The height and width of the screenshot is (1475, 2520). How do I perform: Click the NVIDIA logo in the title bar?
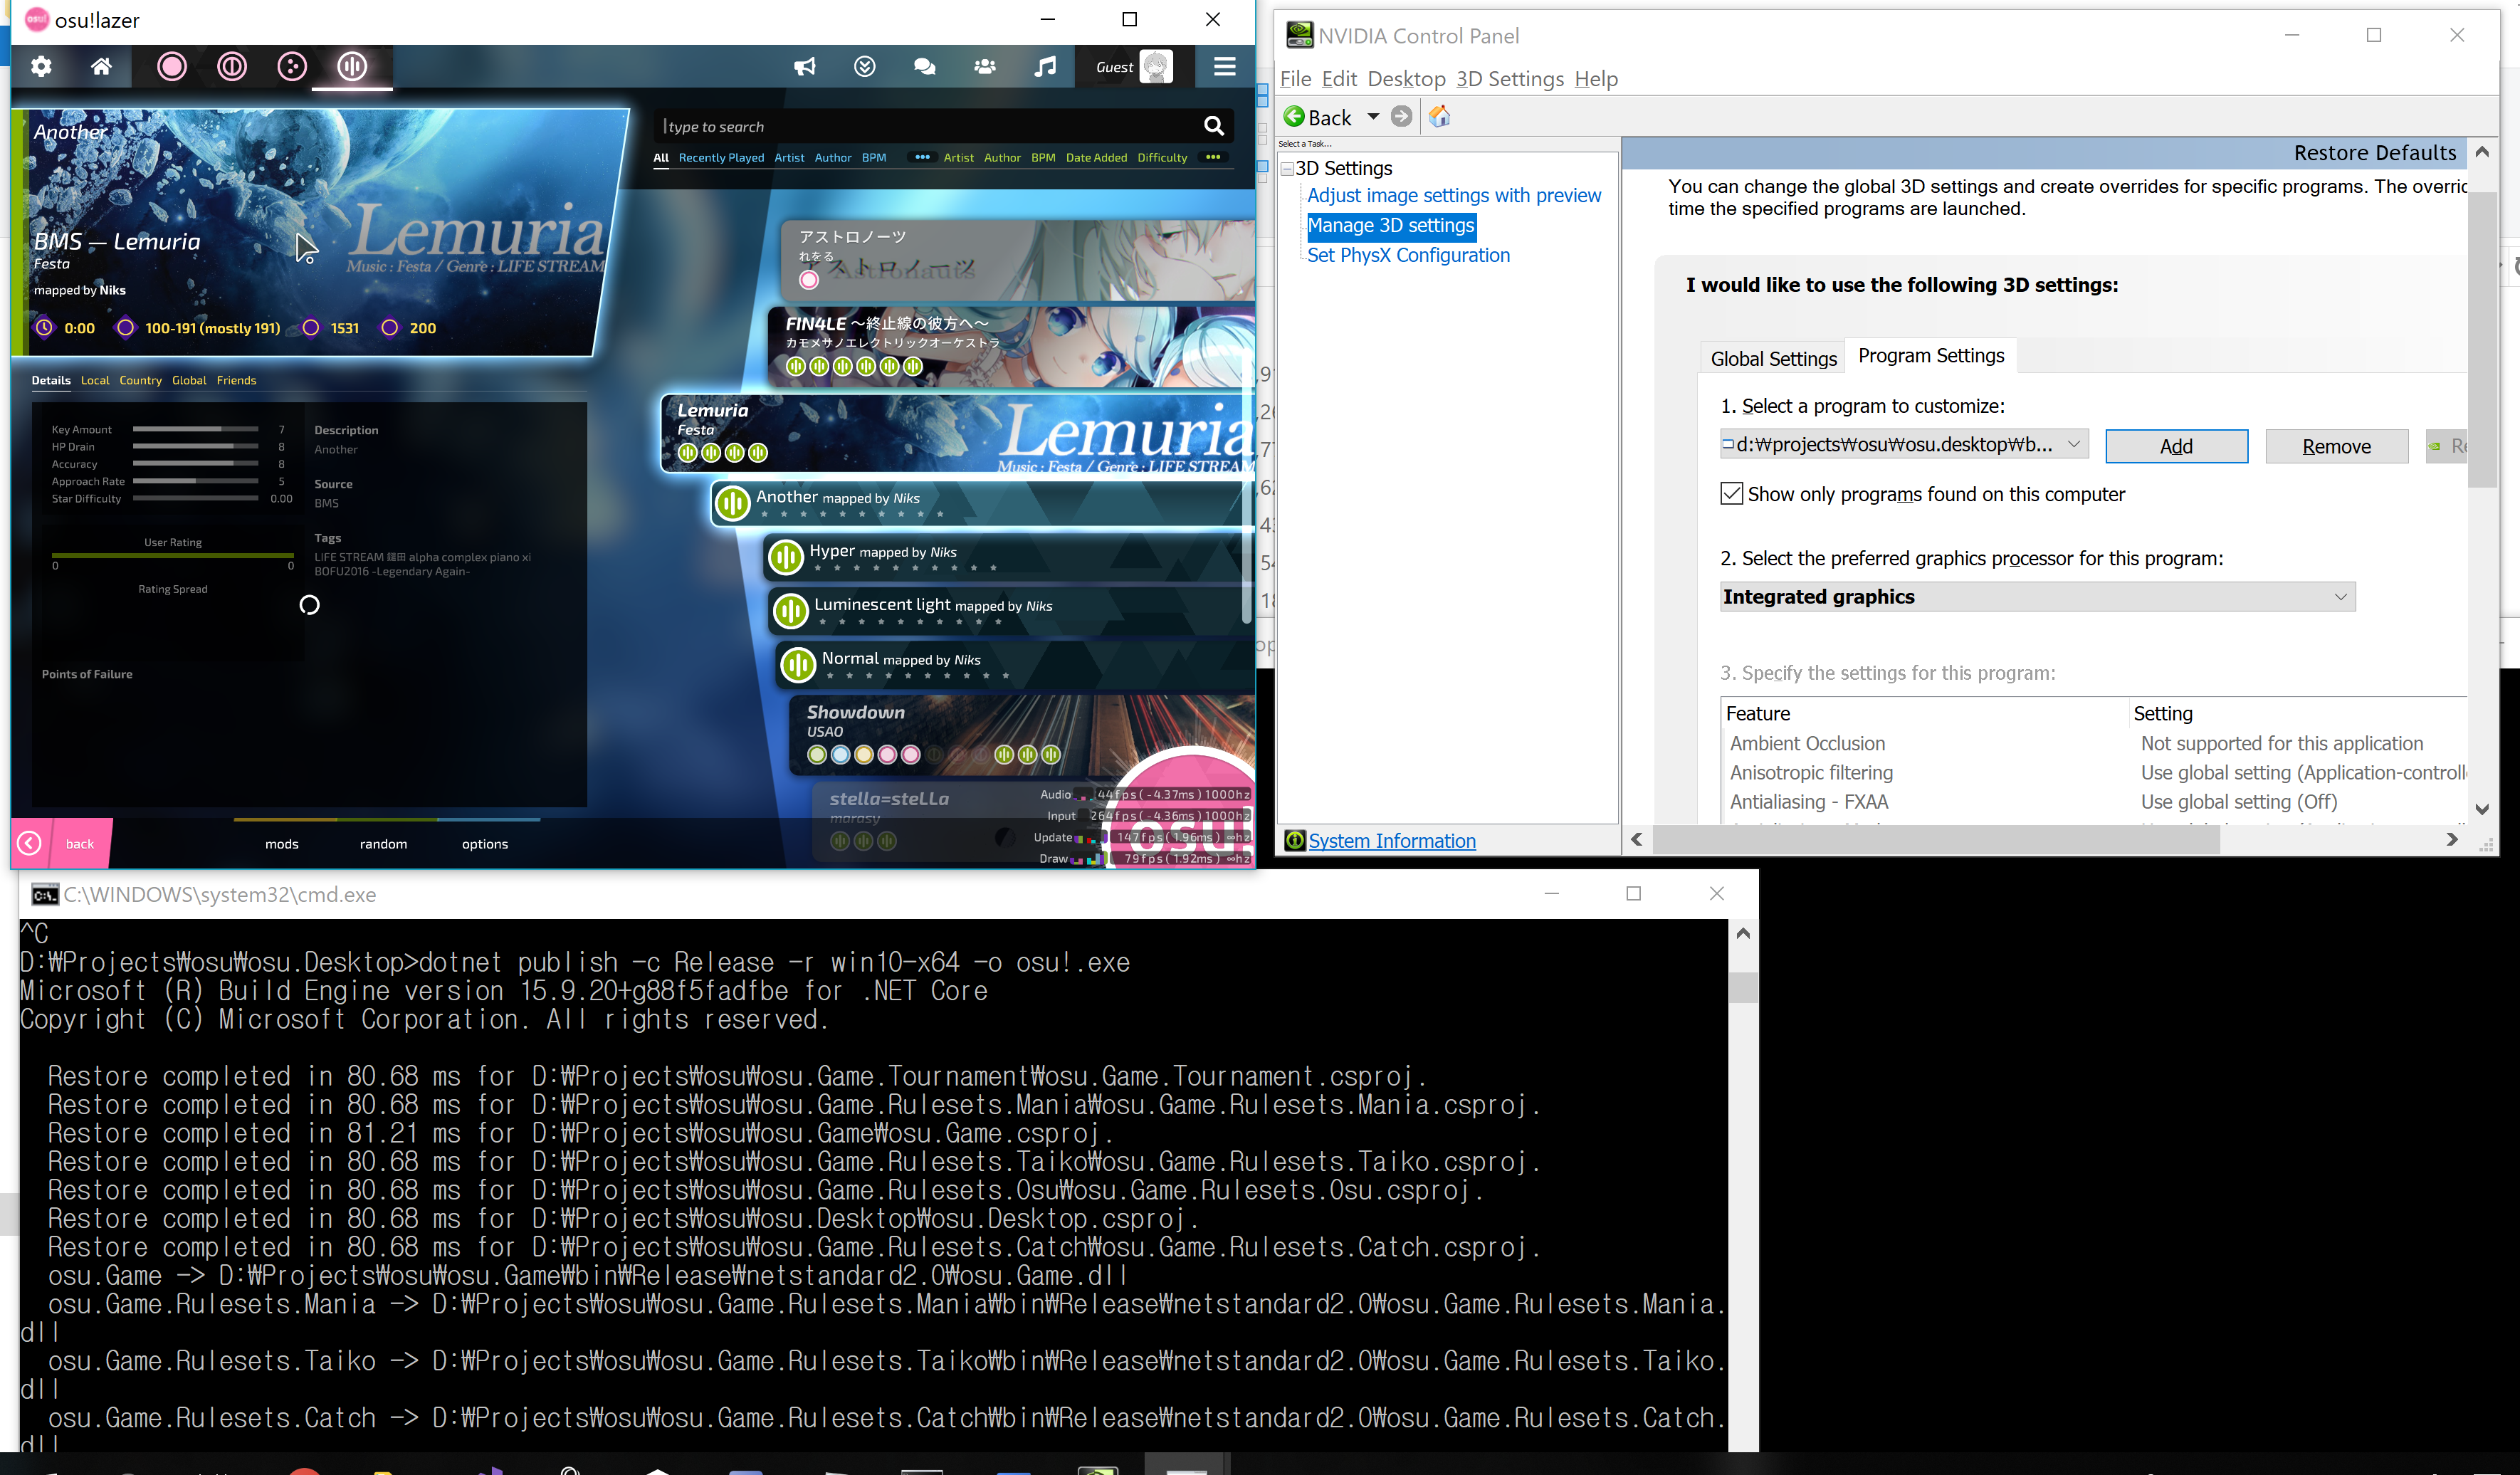pos(1299,35)
